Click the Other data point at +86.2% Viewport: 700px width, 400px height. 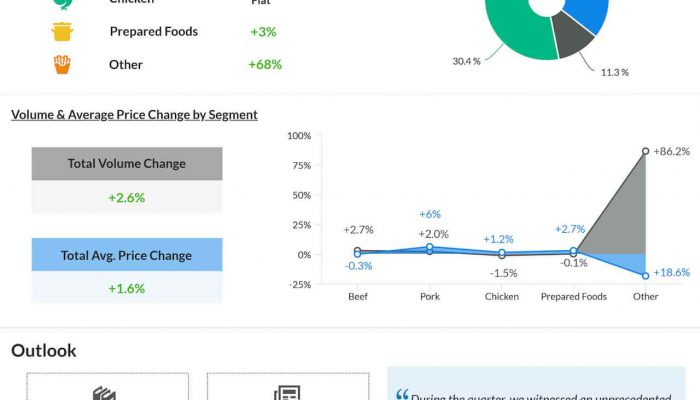pos(645,151)
